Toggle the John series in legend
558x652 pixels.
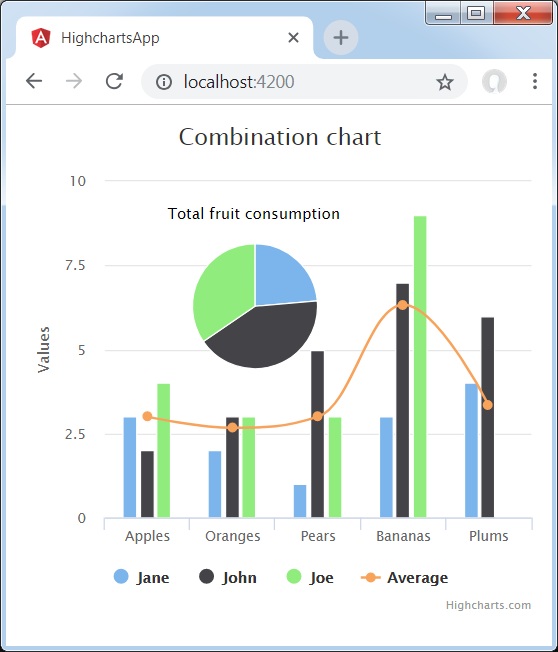pyautogui.click(x=227, y=577)
